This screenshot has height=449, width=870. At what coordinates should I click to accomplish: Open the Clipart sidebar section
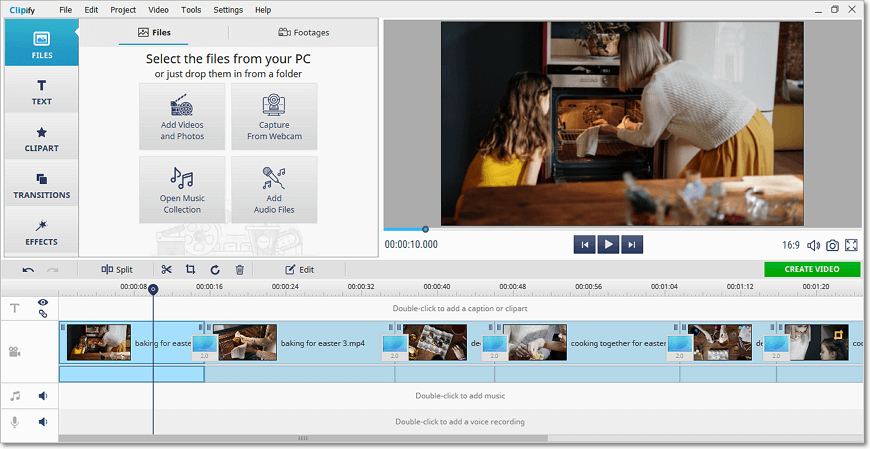[42, 137]
